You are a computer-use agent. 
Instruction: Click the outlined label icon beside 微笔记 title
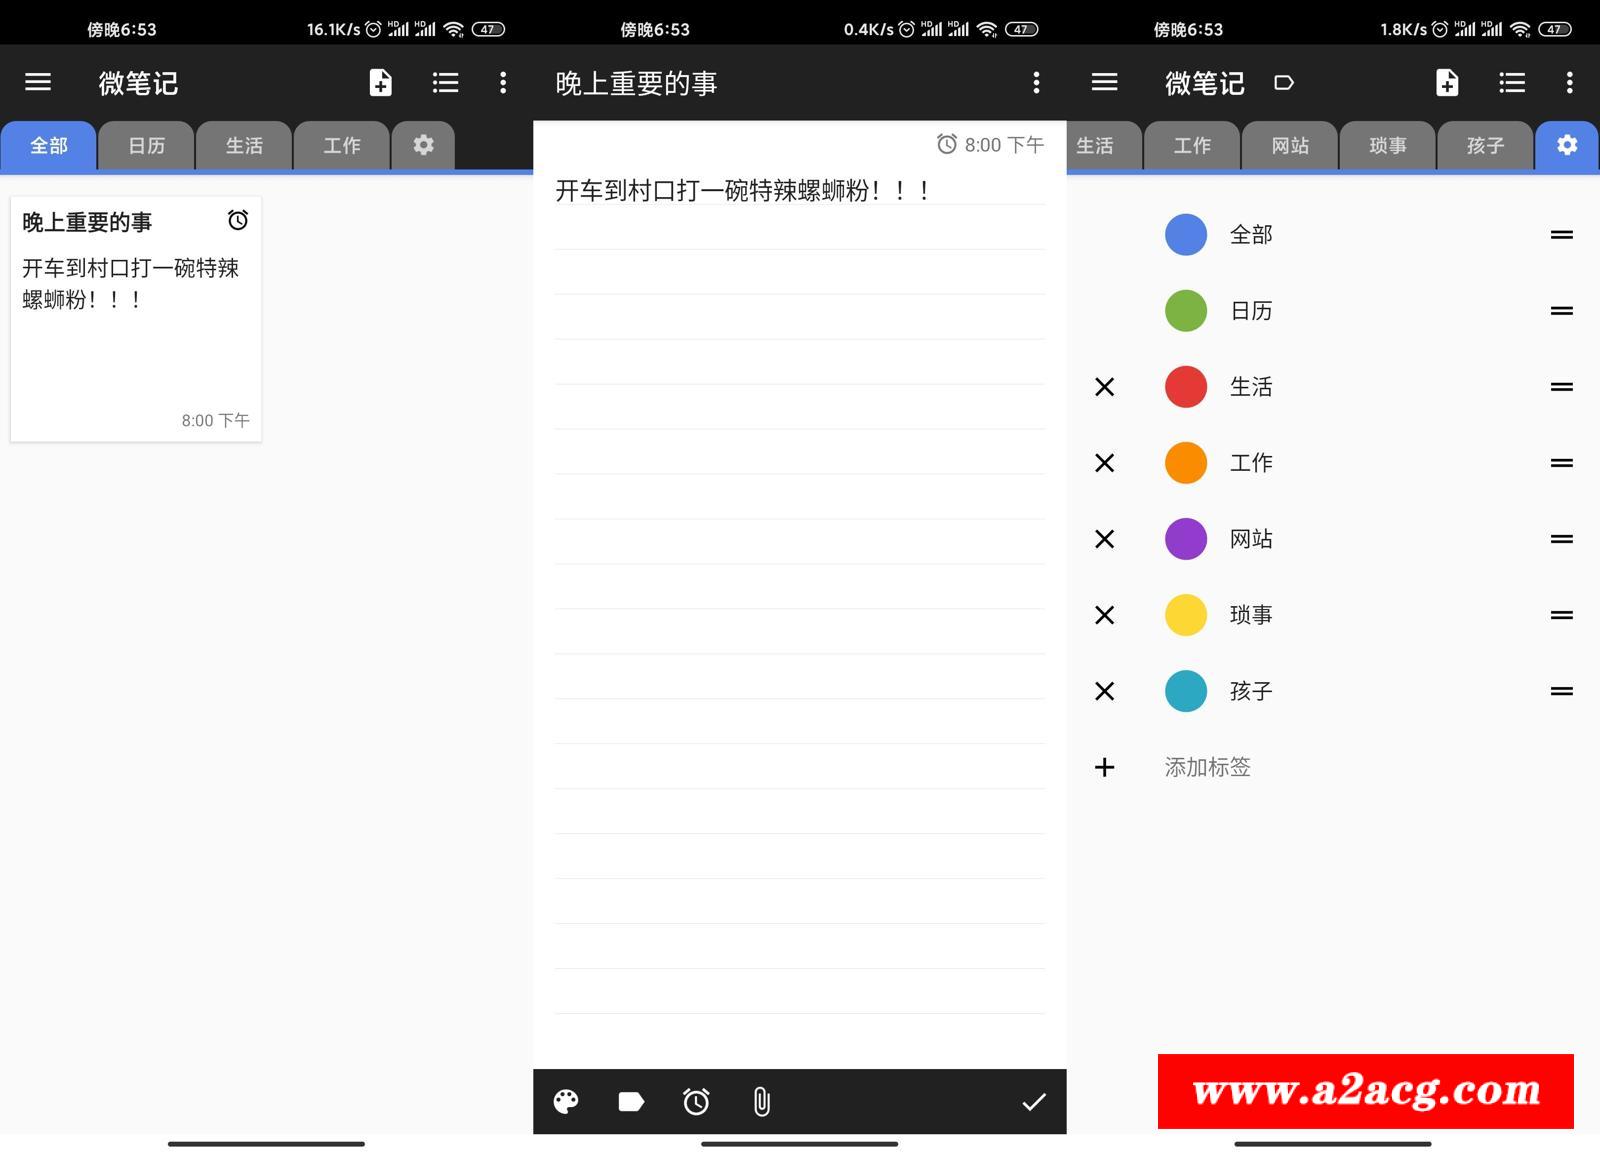point(1284,83)
